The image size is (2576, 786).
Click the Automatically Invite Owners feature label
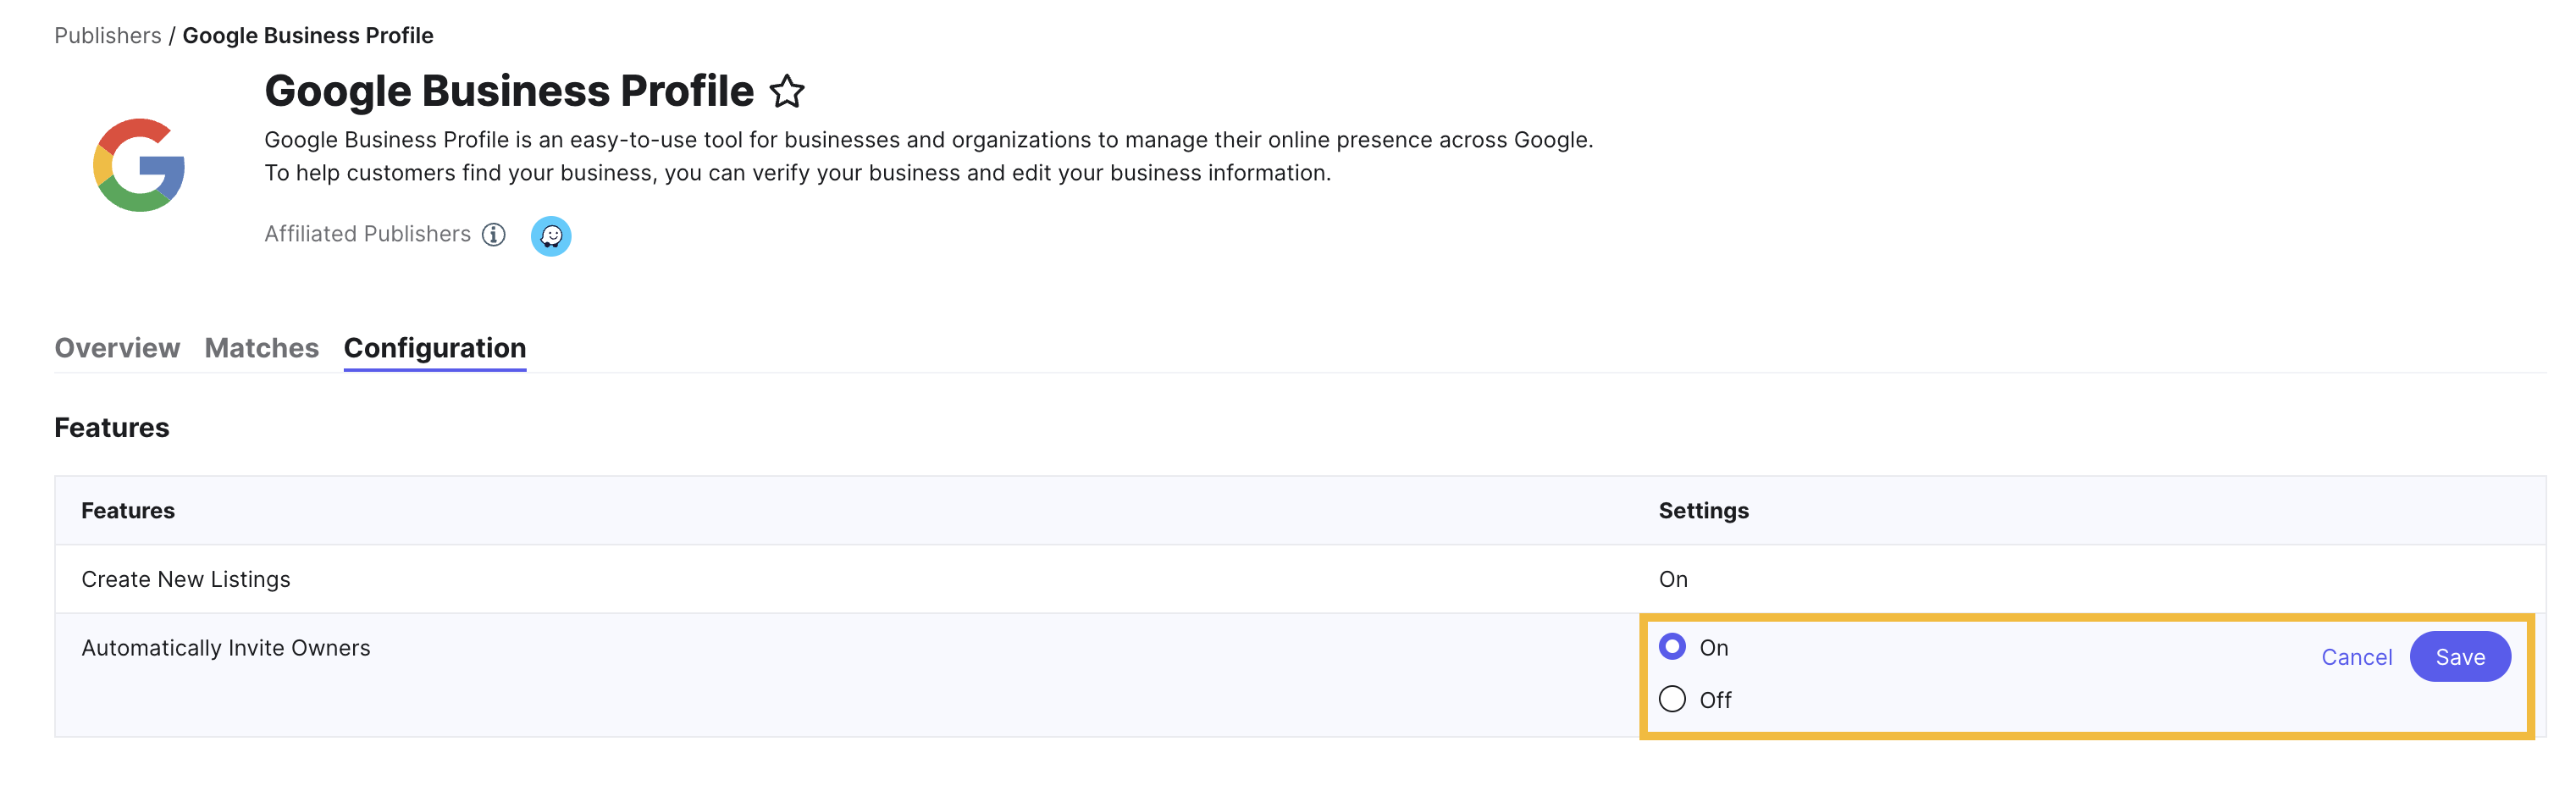pyautogui.click(x=225, y=647)
